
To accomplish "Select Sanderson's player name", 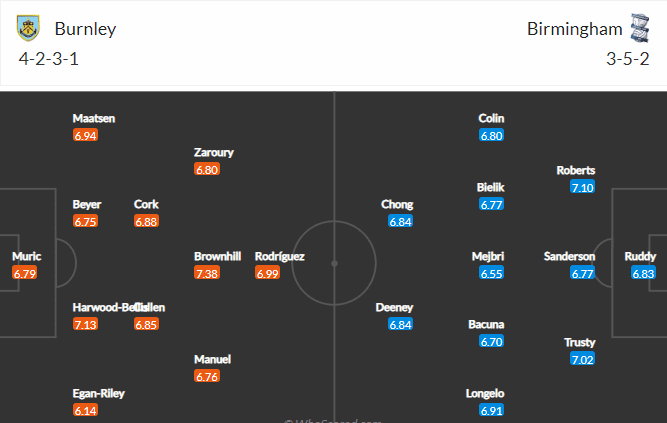I will [569, 256].
